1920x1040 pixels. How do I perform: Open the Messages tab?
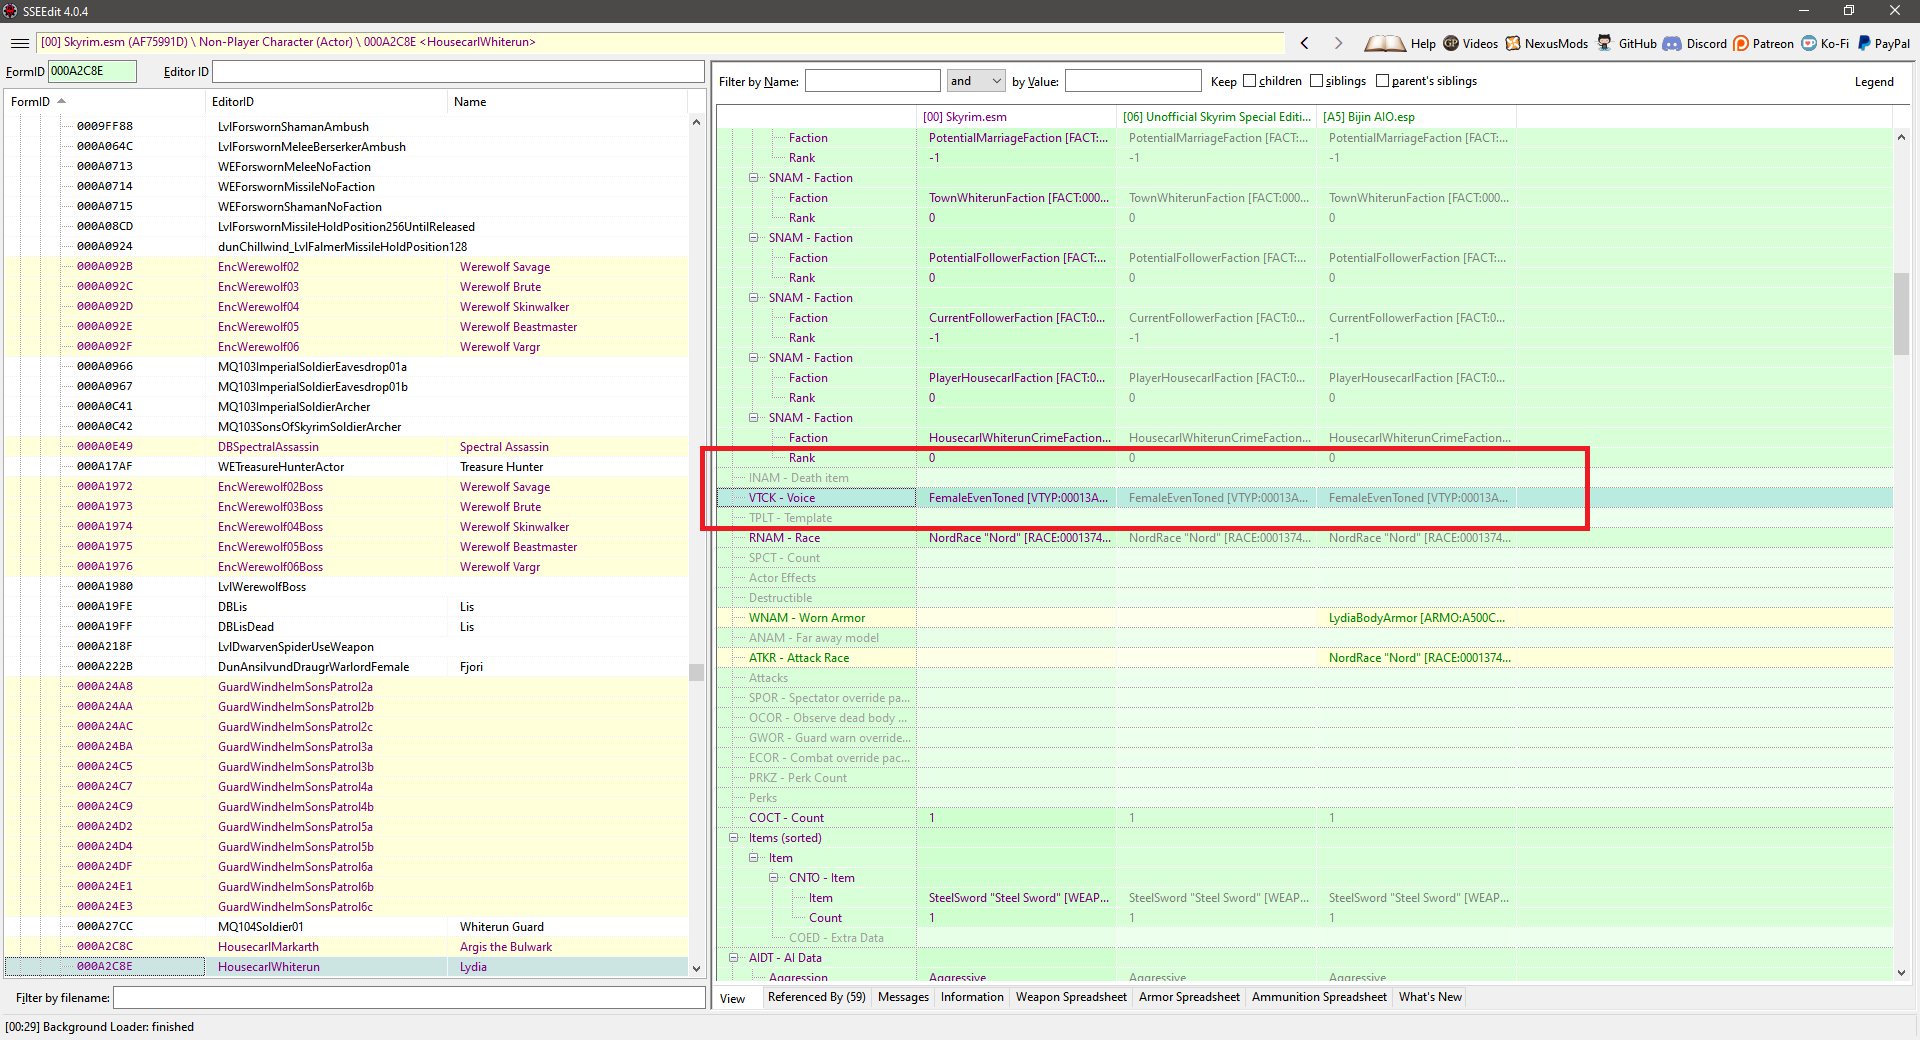pos(903,997)
